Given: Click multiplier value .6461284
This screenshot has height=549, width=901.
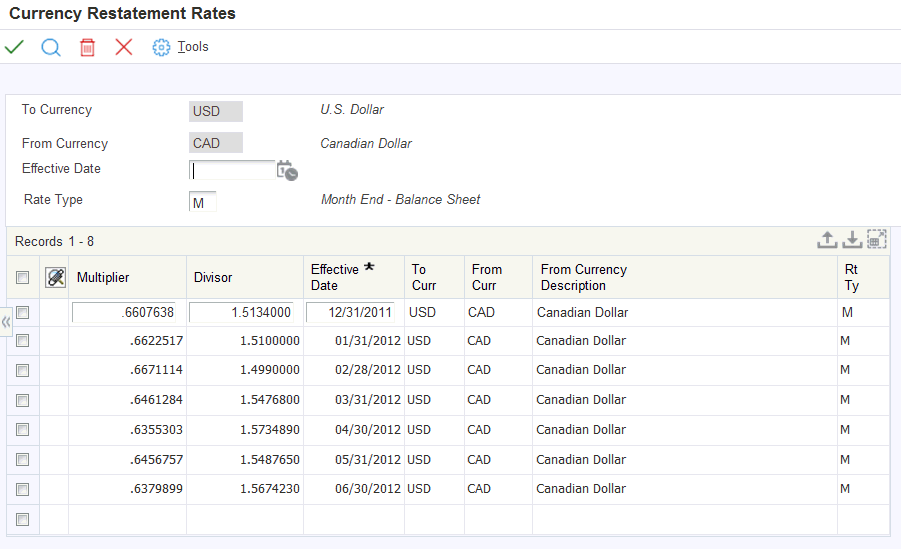Looking at the screenshot, I should click(156, 400).
